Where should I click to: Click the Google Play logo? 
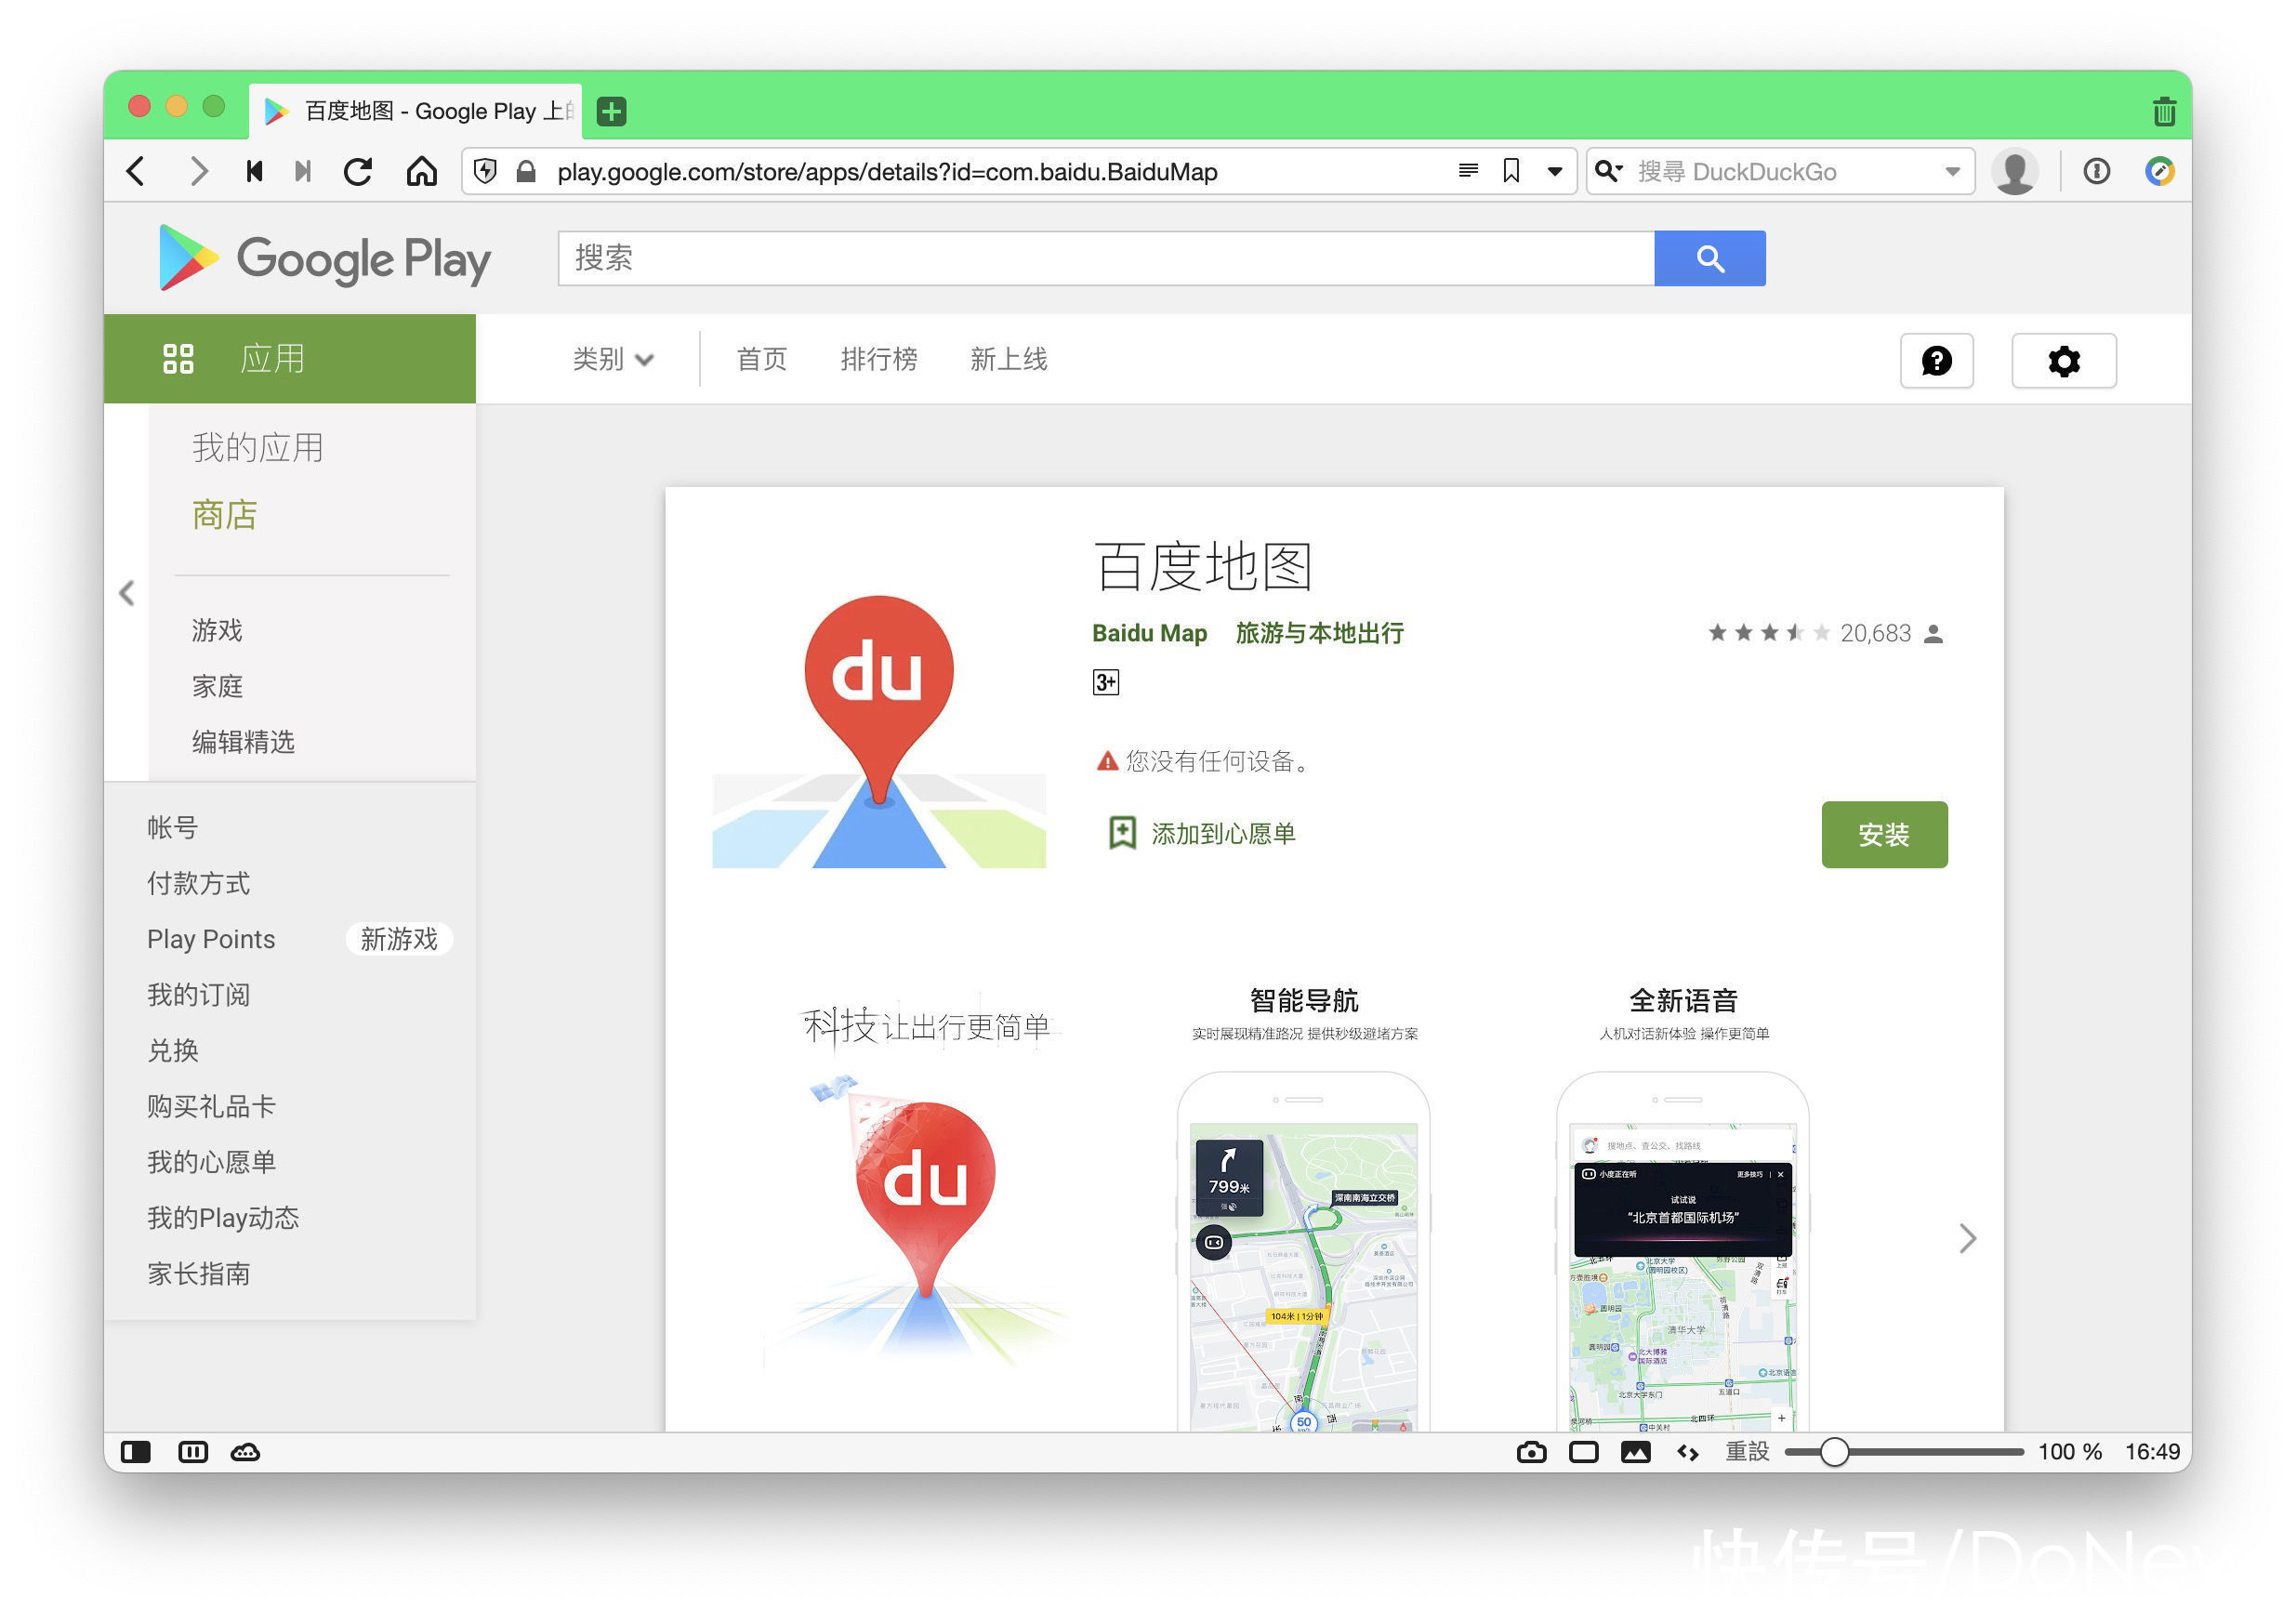pos(325,258)
